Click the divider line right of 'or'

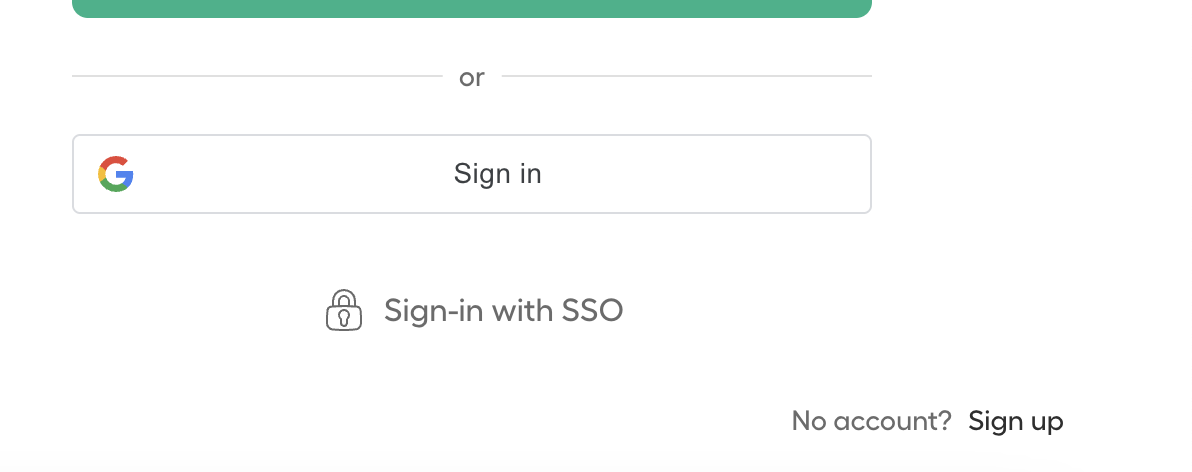686,76
